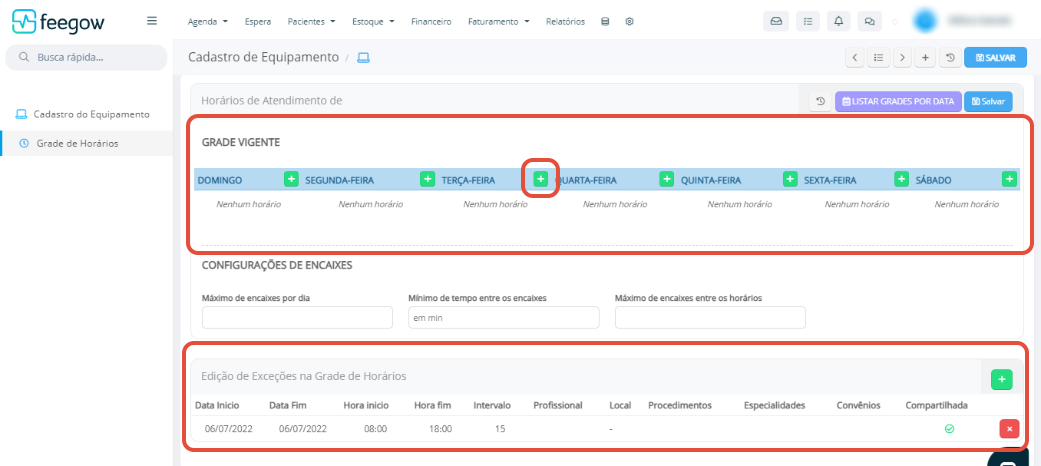The image size is (1041, 466).
Task: Open the Agenda dropdown menu
Action: 208,21
